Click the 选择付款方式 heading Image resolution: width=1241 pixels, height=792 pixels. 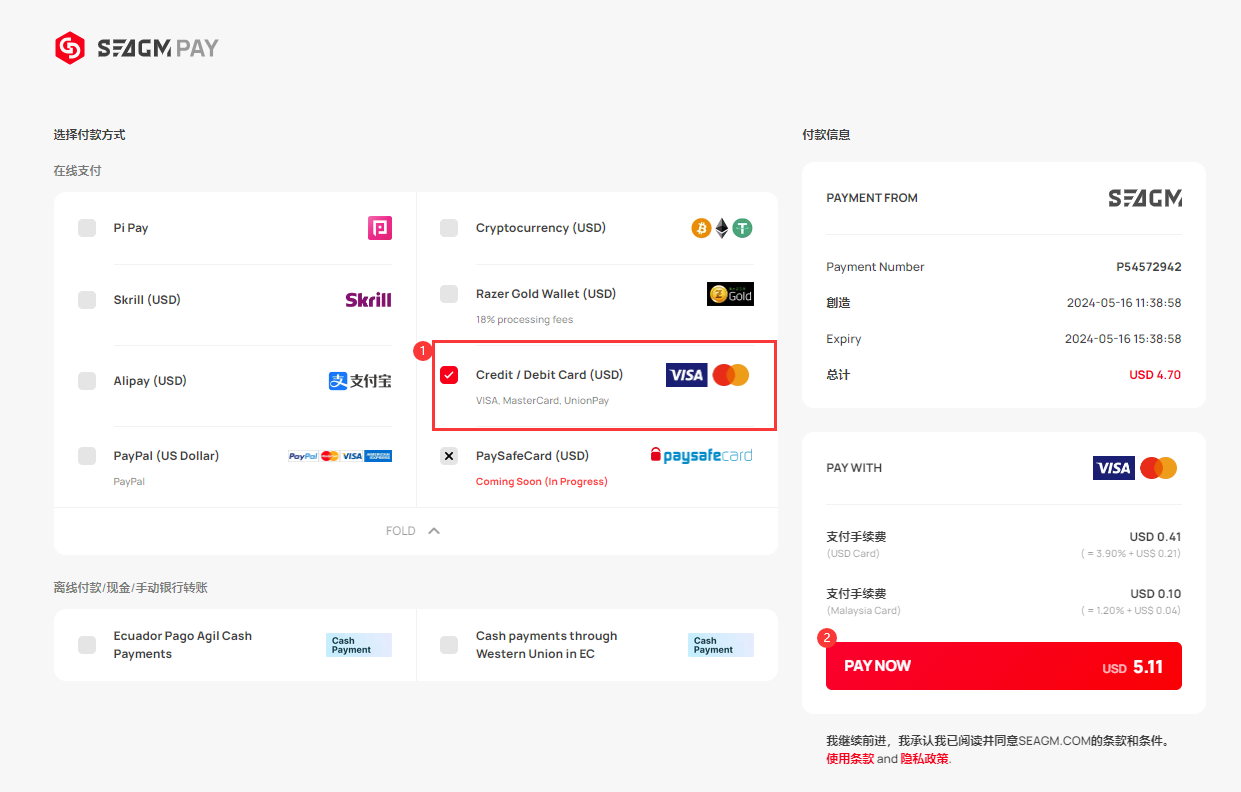click(x=90, y=135)
